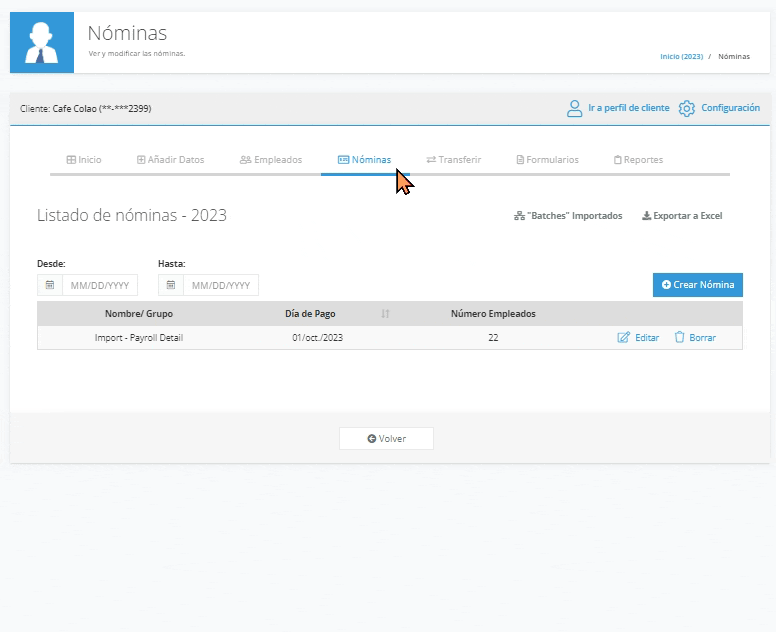Focus the Desde date input field
This screenshot has height=632, width=776.
point(100,285)
